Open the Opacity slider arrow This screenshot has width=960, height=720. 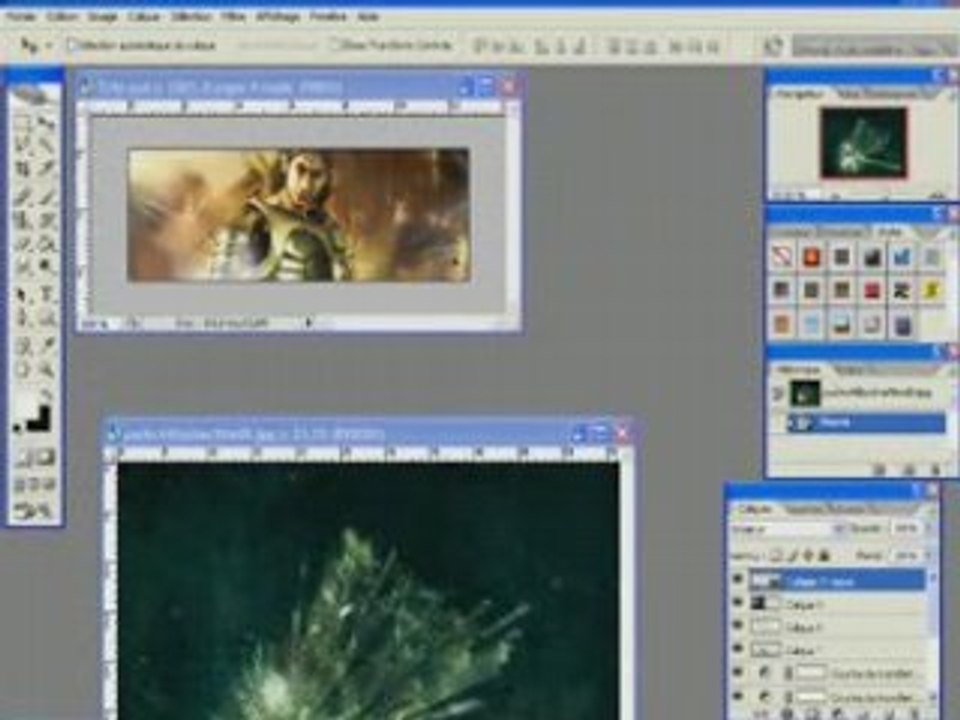tap(929, 528)
